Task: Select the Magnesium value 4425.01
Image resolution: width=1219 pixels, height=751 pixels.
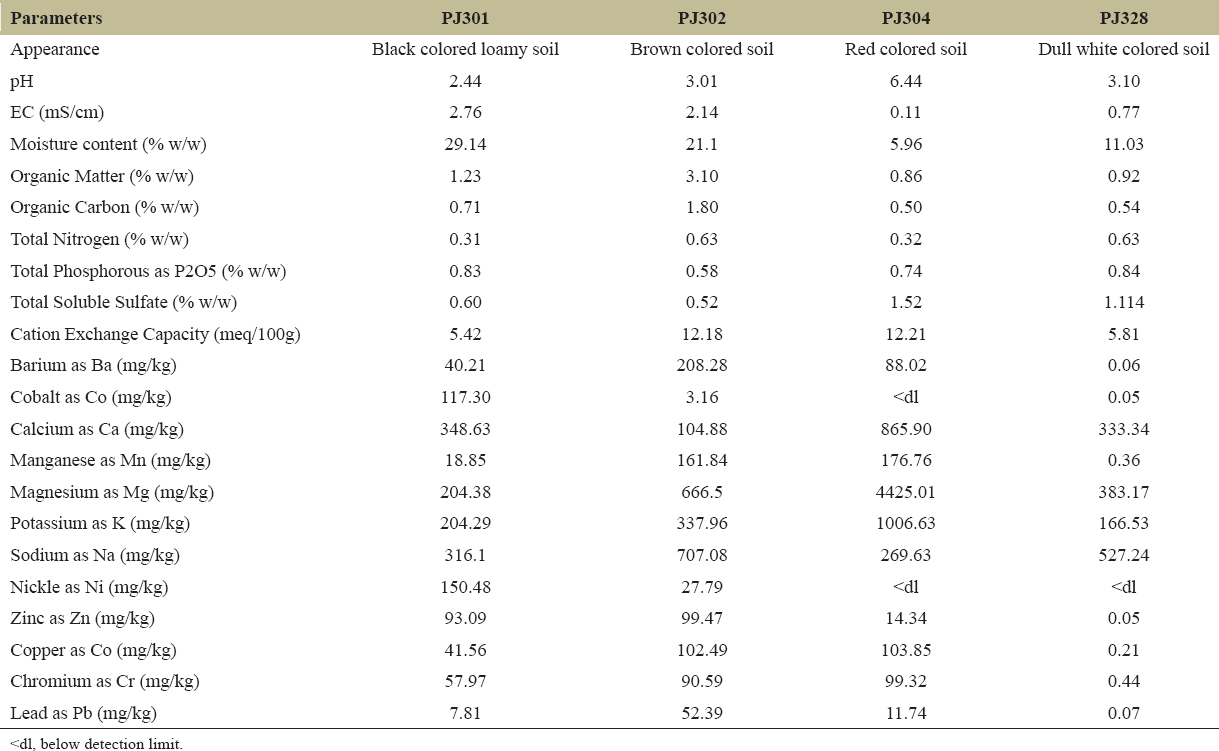Action: 906,492
